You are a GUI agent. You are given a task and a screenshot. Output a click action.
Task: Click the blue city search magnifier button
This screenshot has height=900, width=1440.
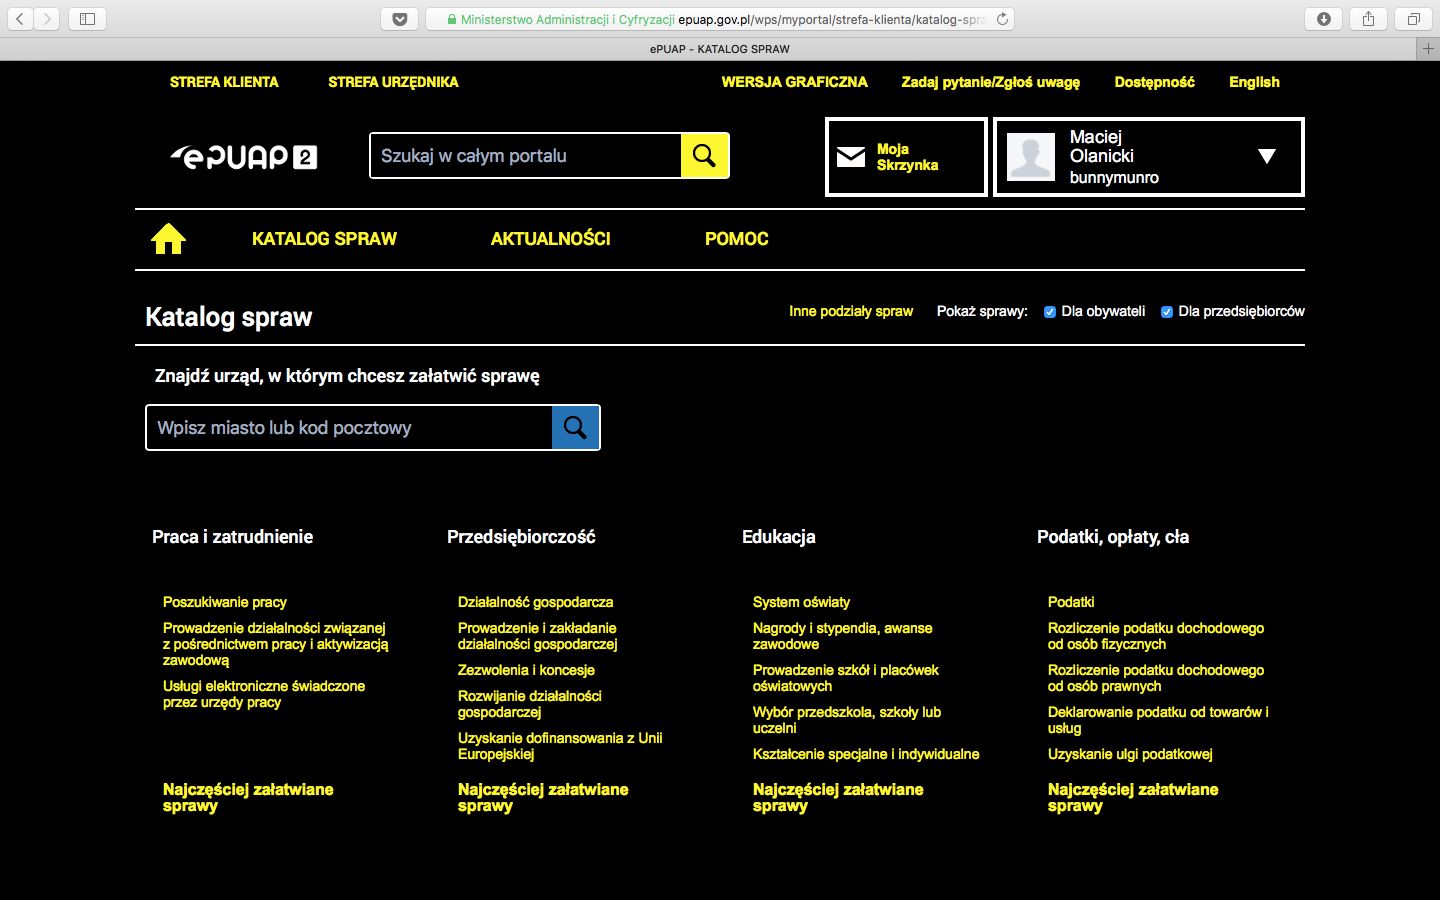pos(576,428)
